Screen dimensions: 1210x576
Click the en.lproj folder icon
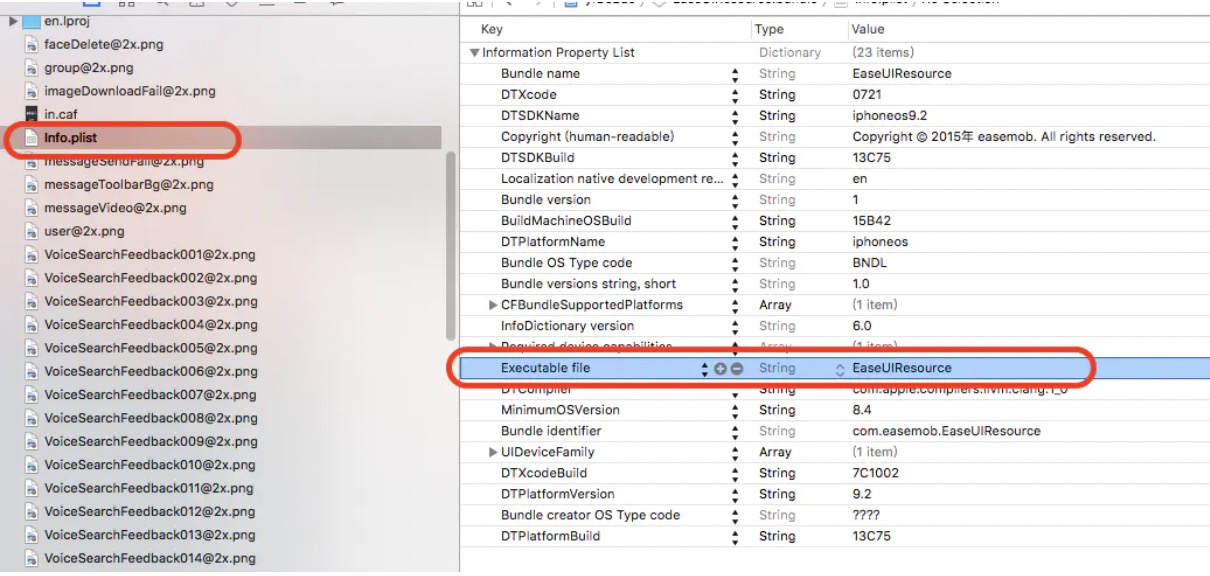tap(31, 22)
